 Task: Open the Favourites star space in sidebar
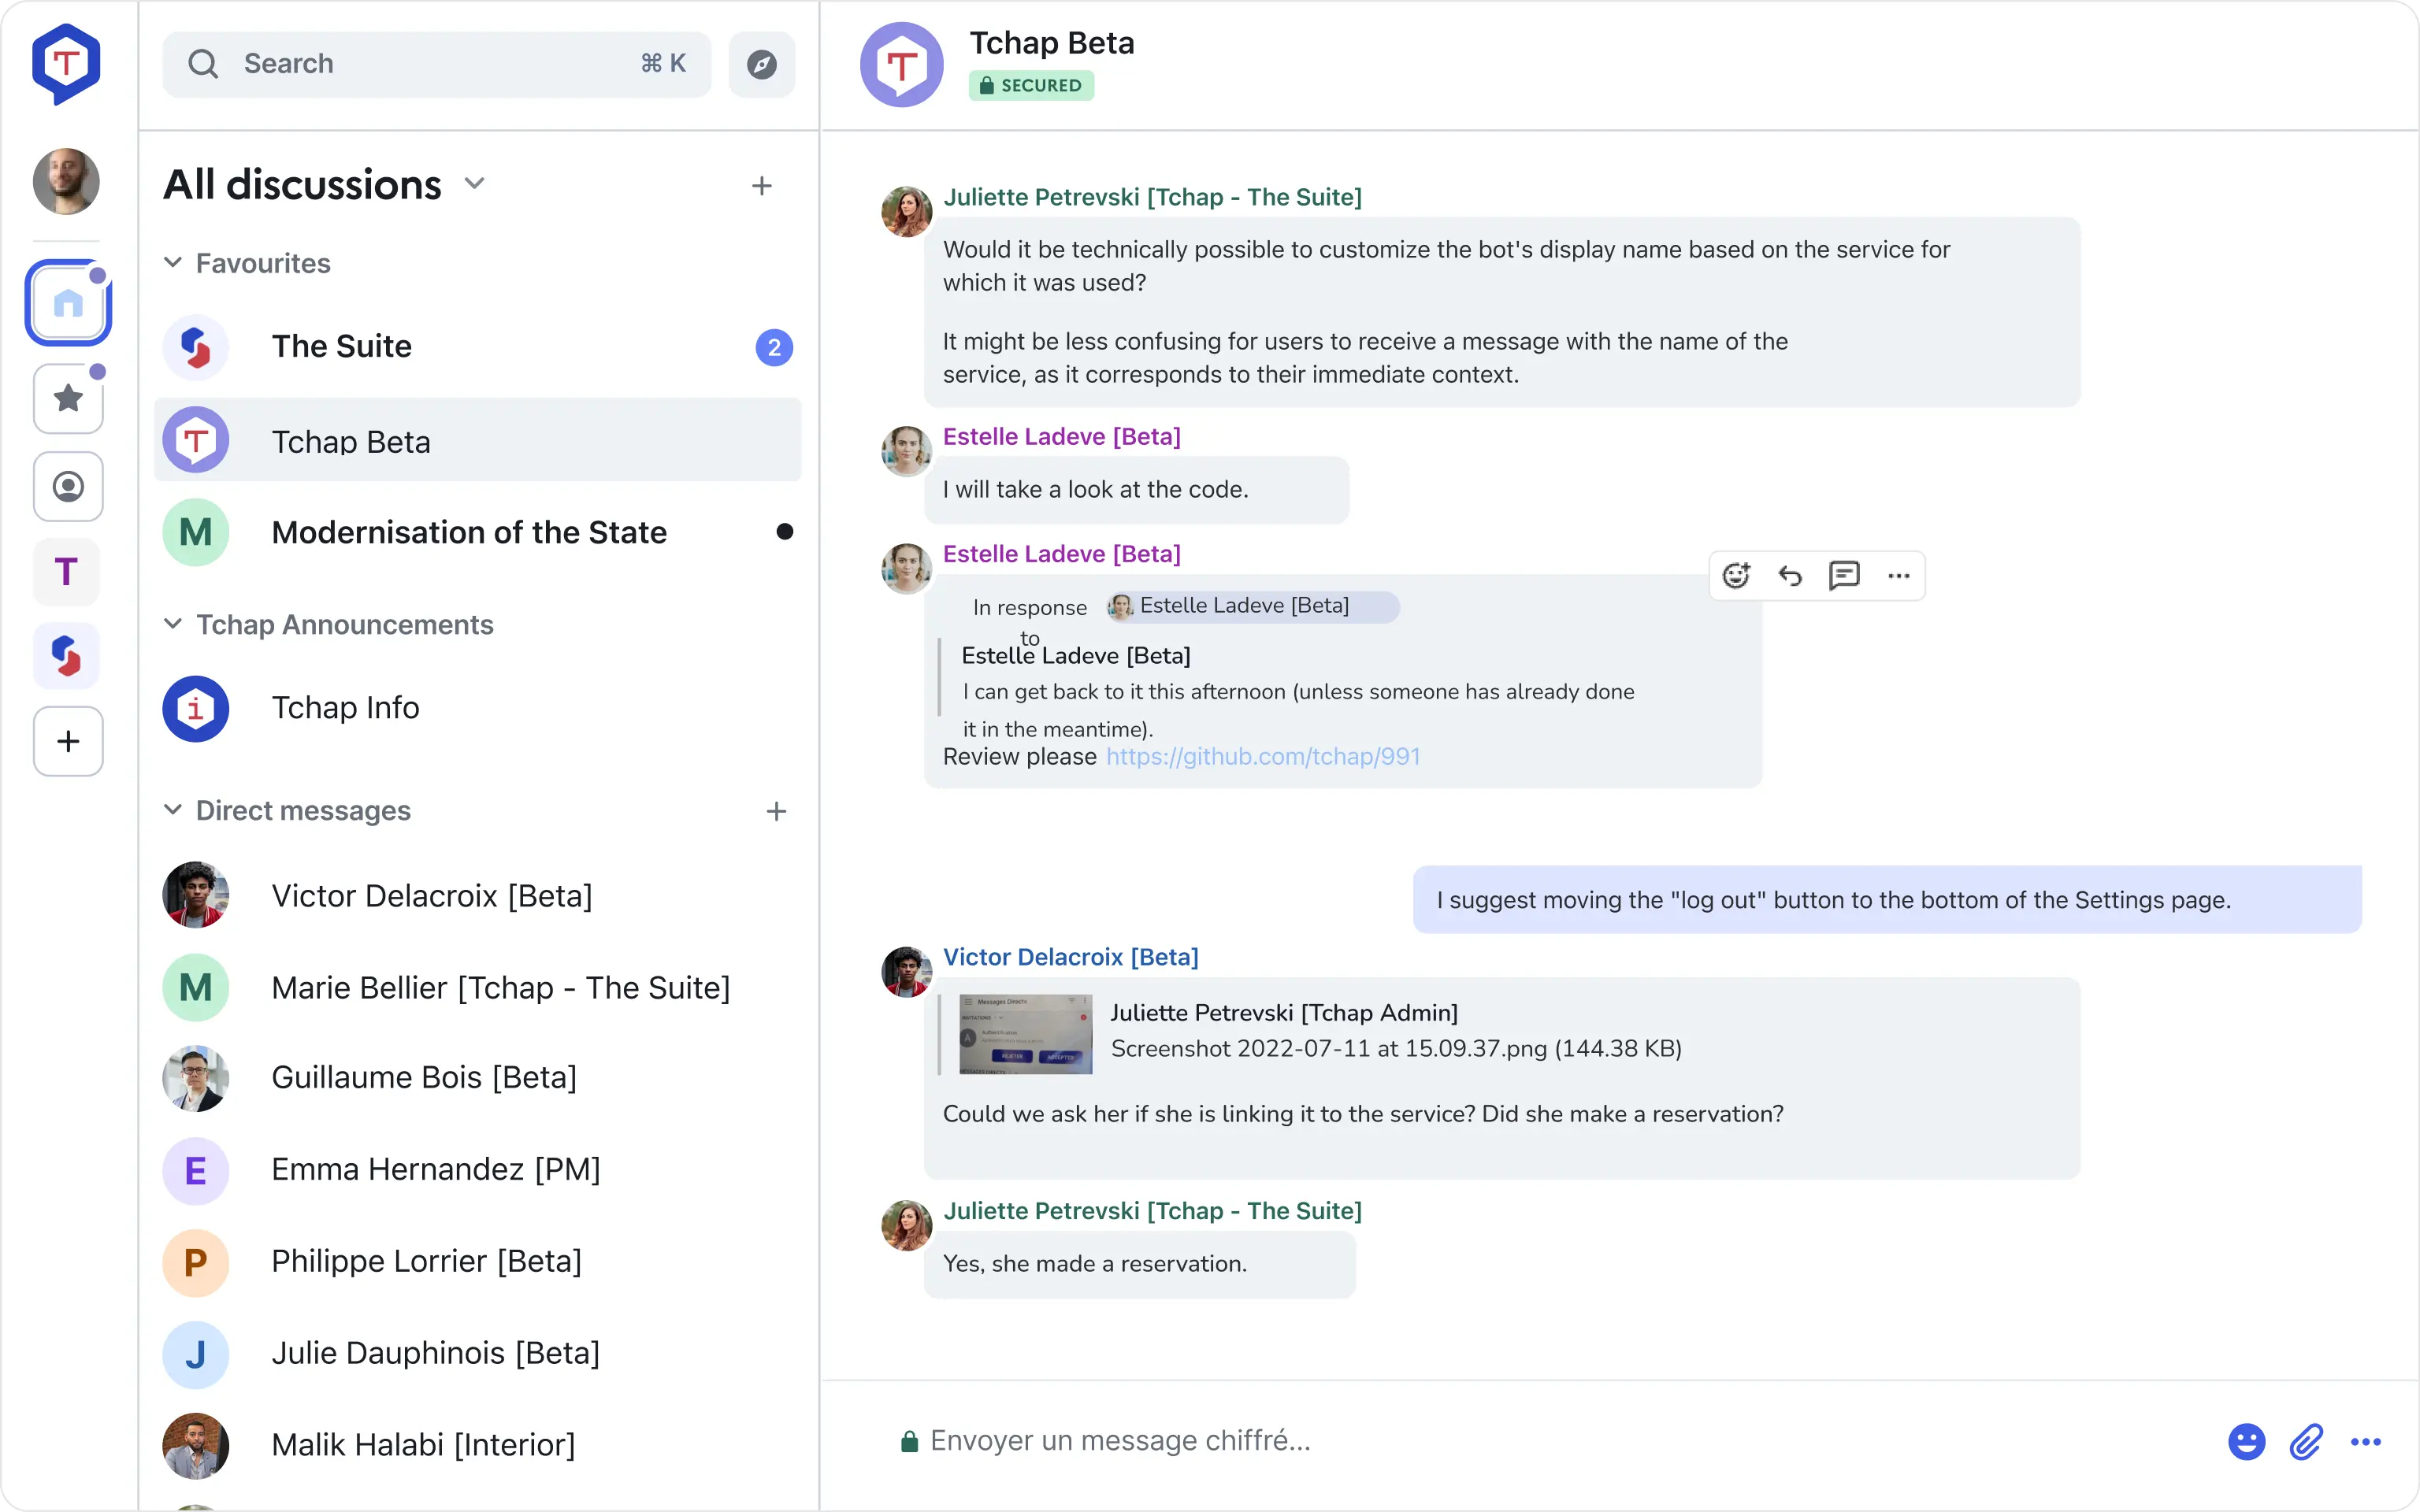68,398
